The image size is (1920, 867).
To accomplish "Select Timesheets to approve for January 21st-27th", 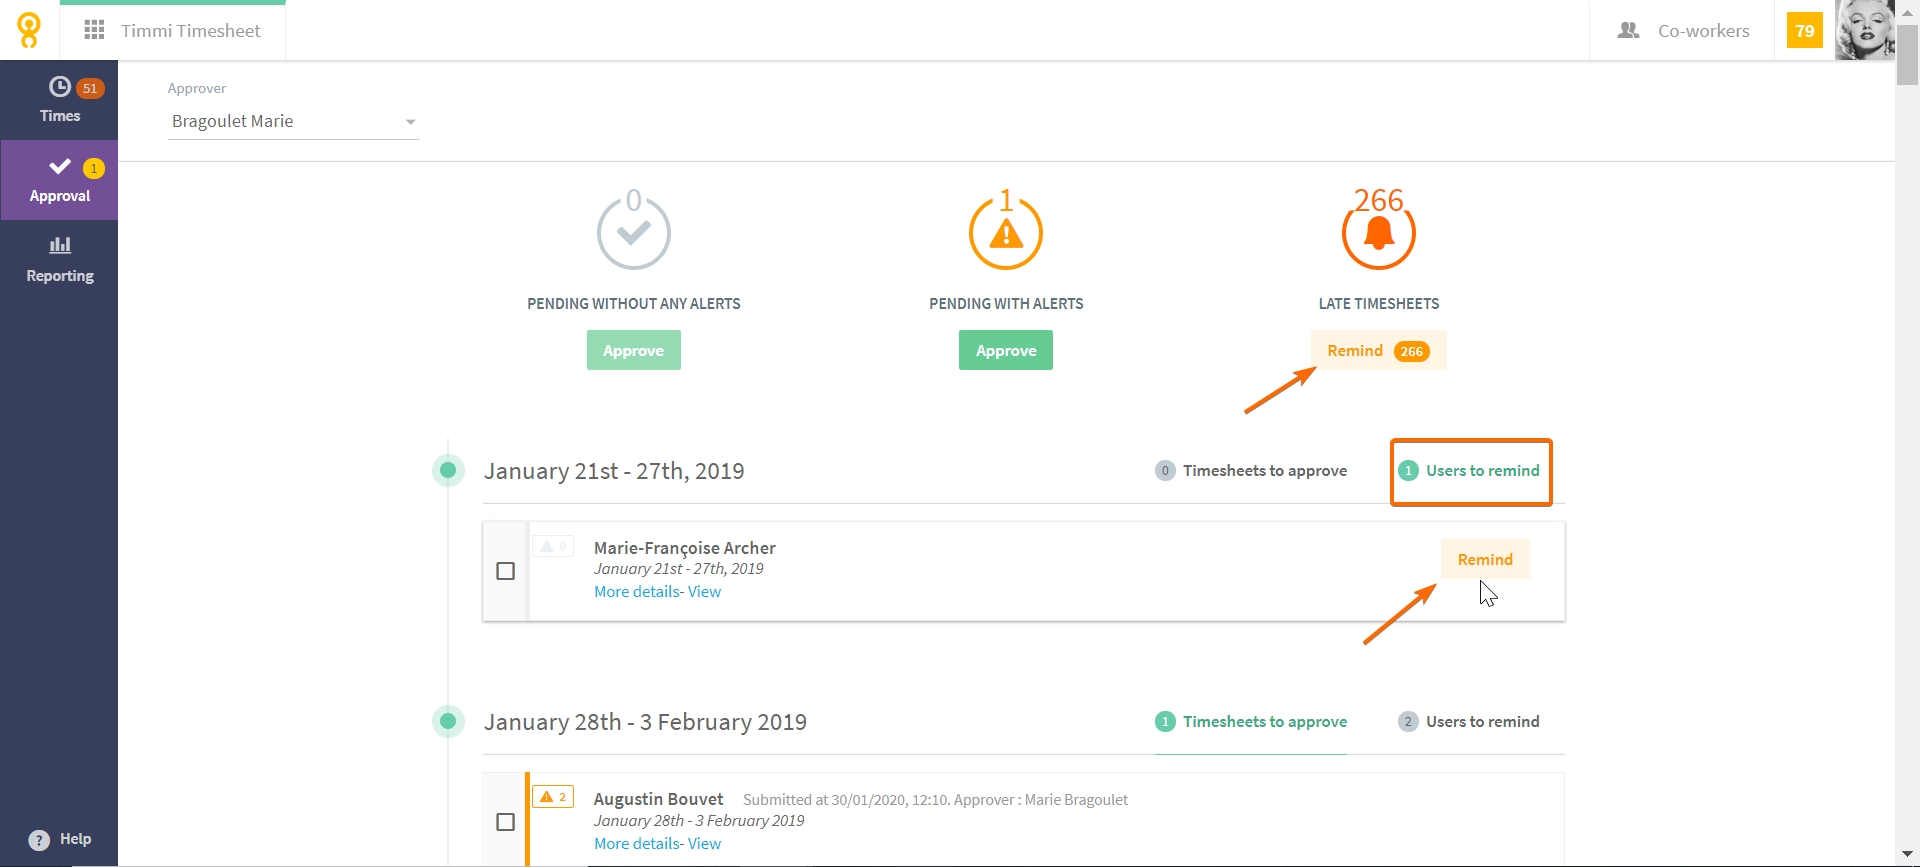I will click(1251, 471).
